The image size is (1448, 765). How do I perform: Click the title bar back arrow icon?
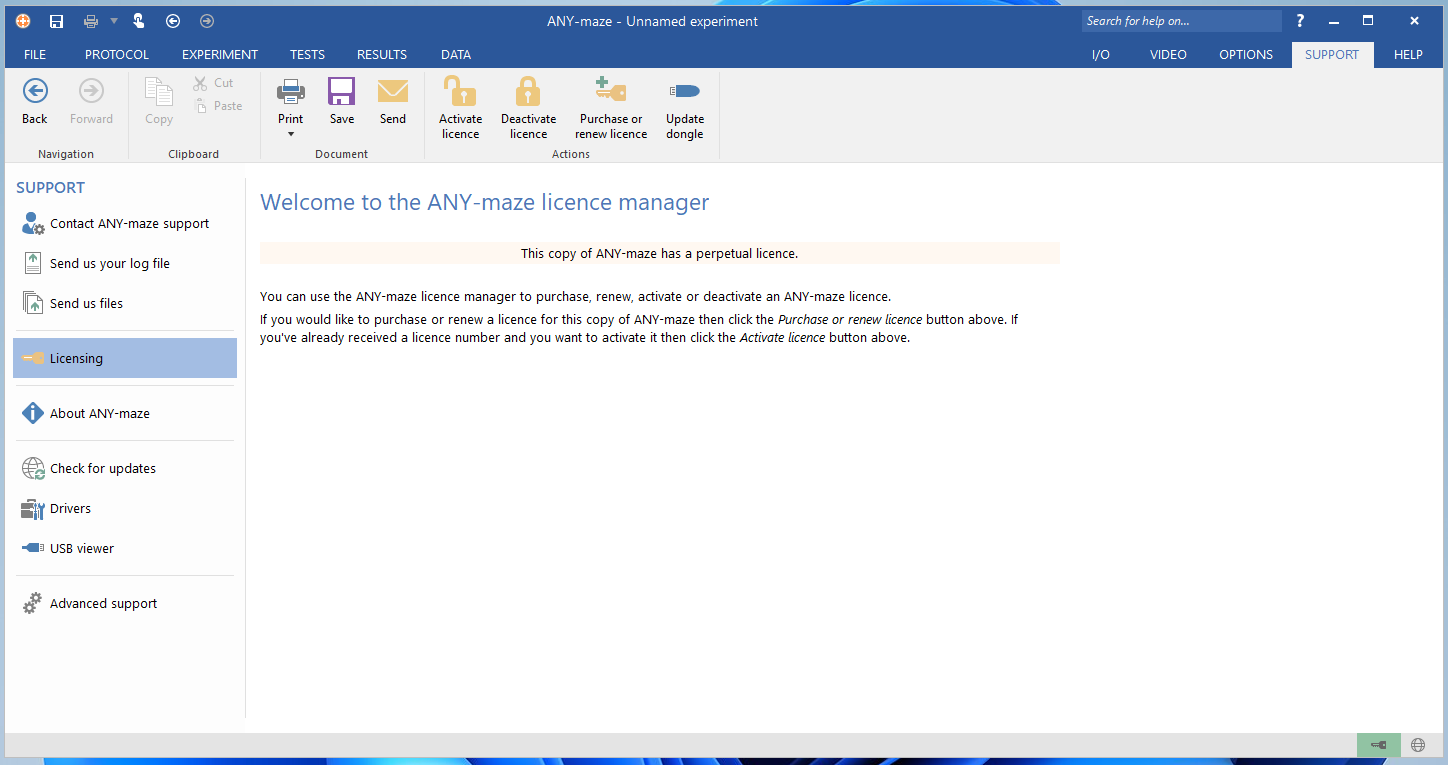pos(173,21)
